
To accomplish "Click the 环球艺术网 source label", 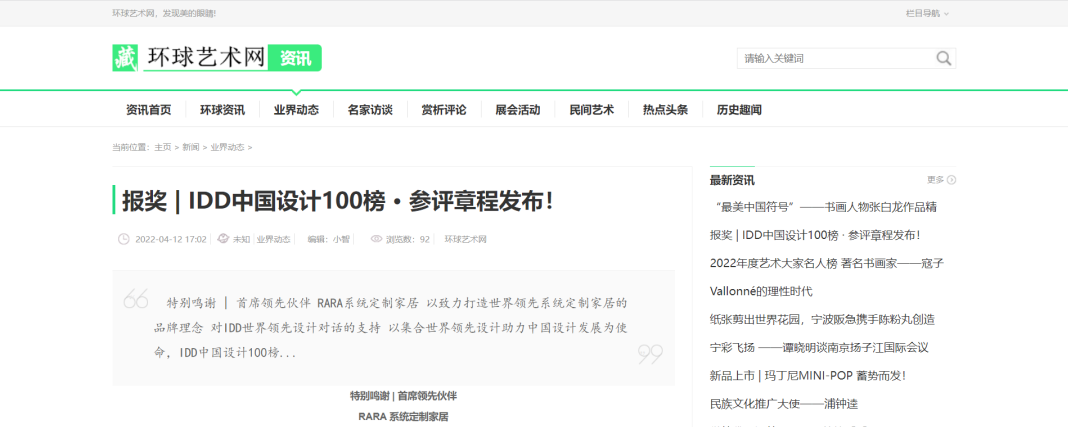I will [466, 239].
